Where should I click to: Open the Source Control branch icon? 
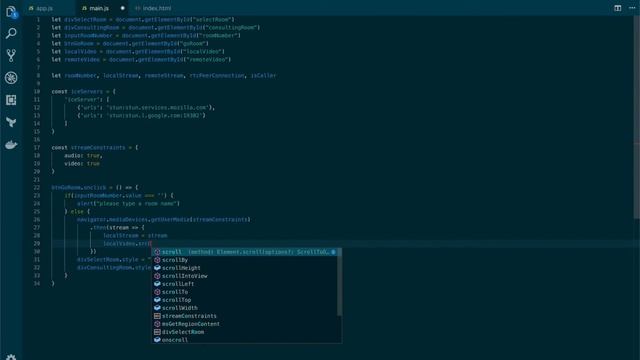tap(11, 56)
